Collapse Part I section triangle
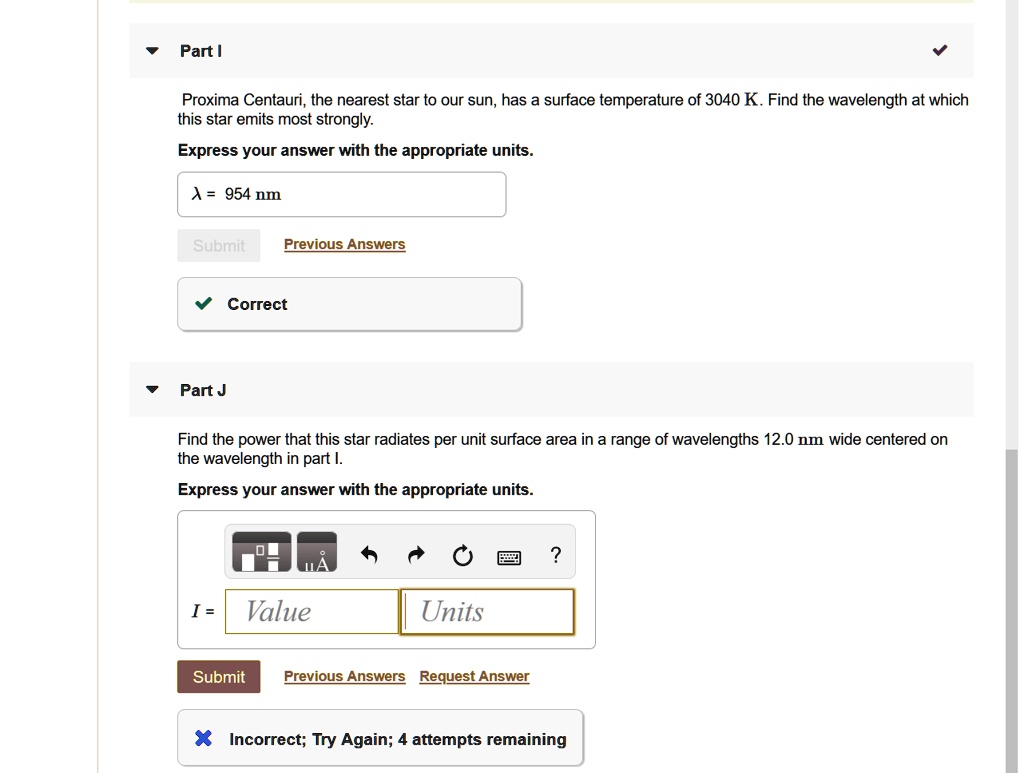The image size is (1024, 773). click(151, 51)
